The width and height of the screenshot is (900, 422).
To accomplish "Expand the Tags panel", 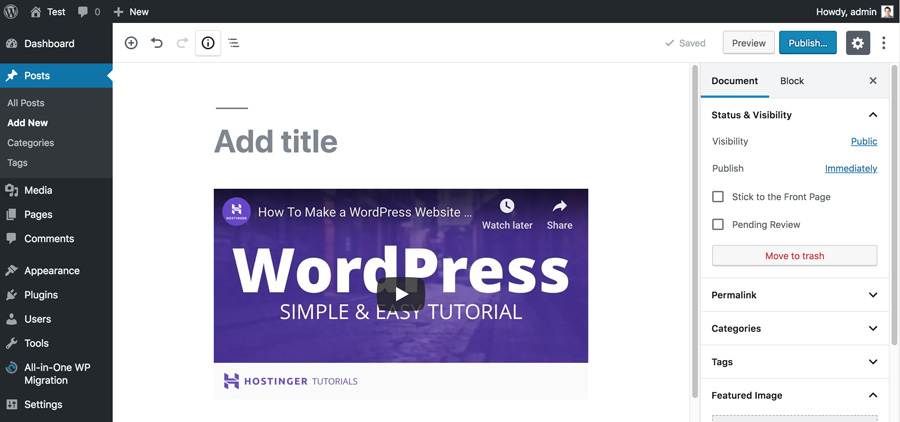I will point(794,362).
